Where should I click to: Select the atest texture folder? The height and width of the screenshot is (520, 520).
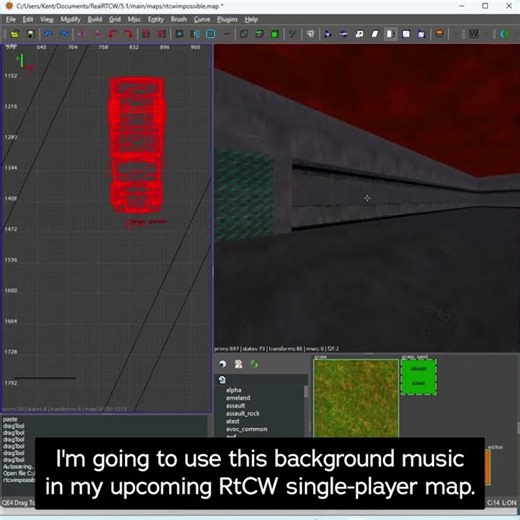click(232, 421)
